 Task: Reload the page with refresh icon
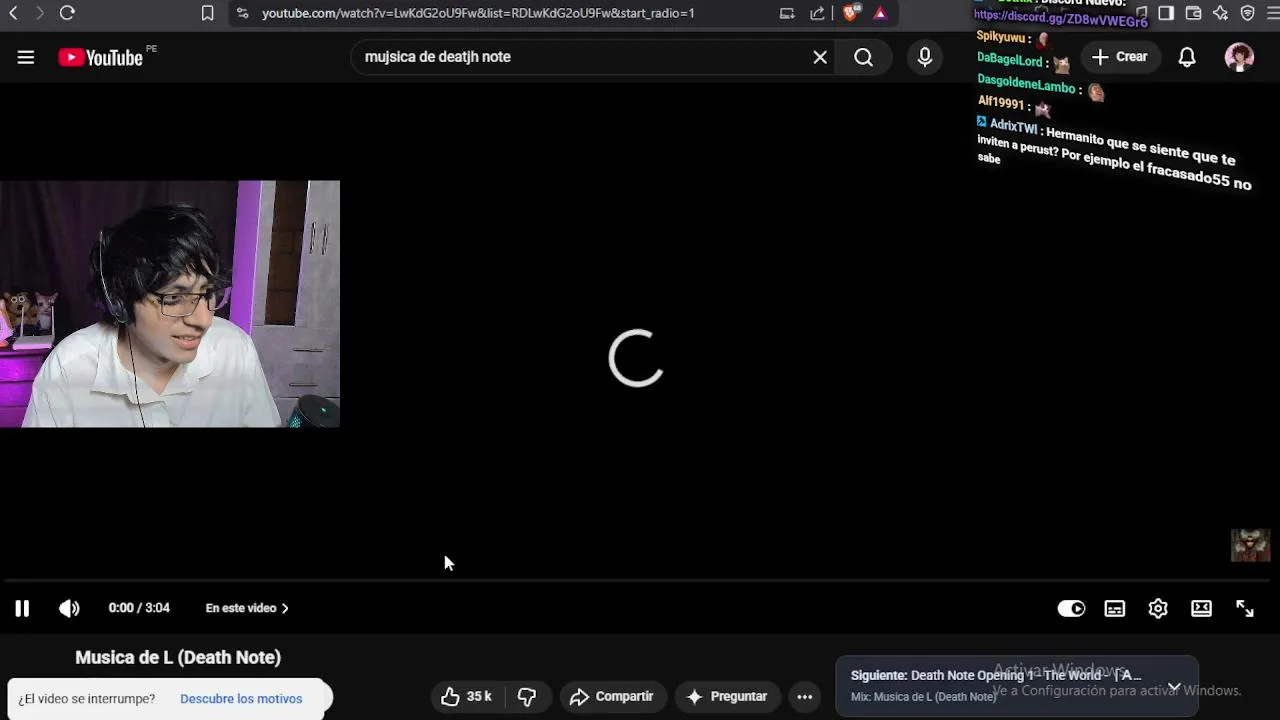coord(67,13)
